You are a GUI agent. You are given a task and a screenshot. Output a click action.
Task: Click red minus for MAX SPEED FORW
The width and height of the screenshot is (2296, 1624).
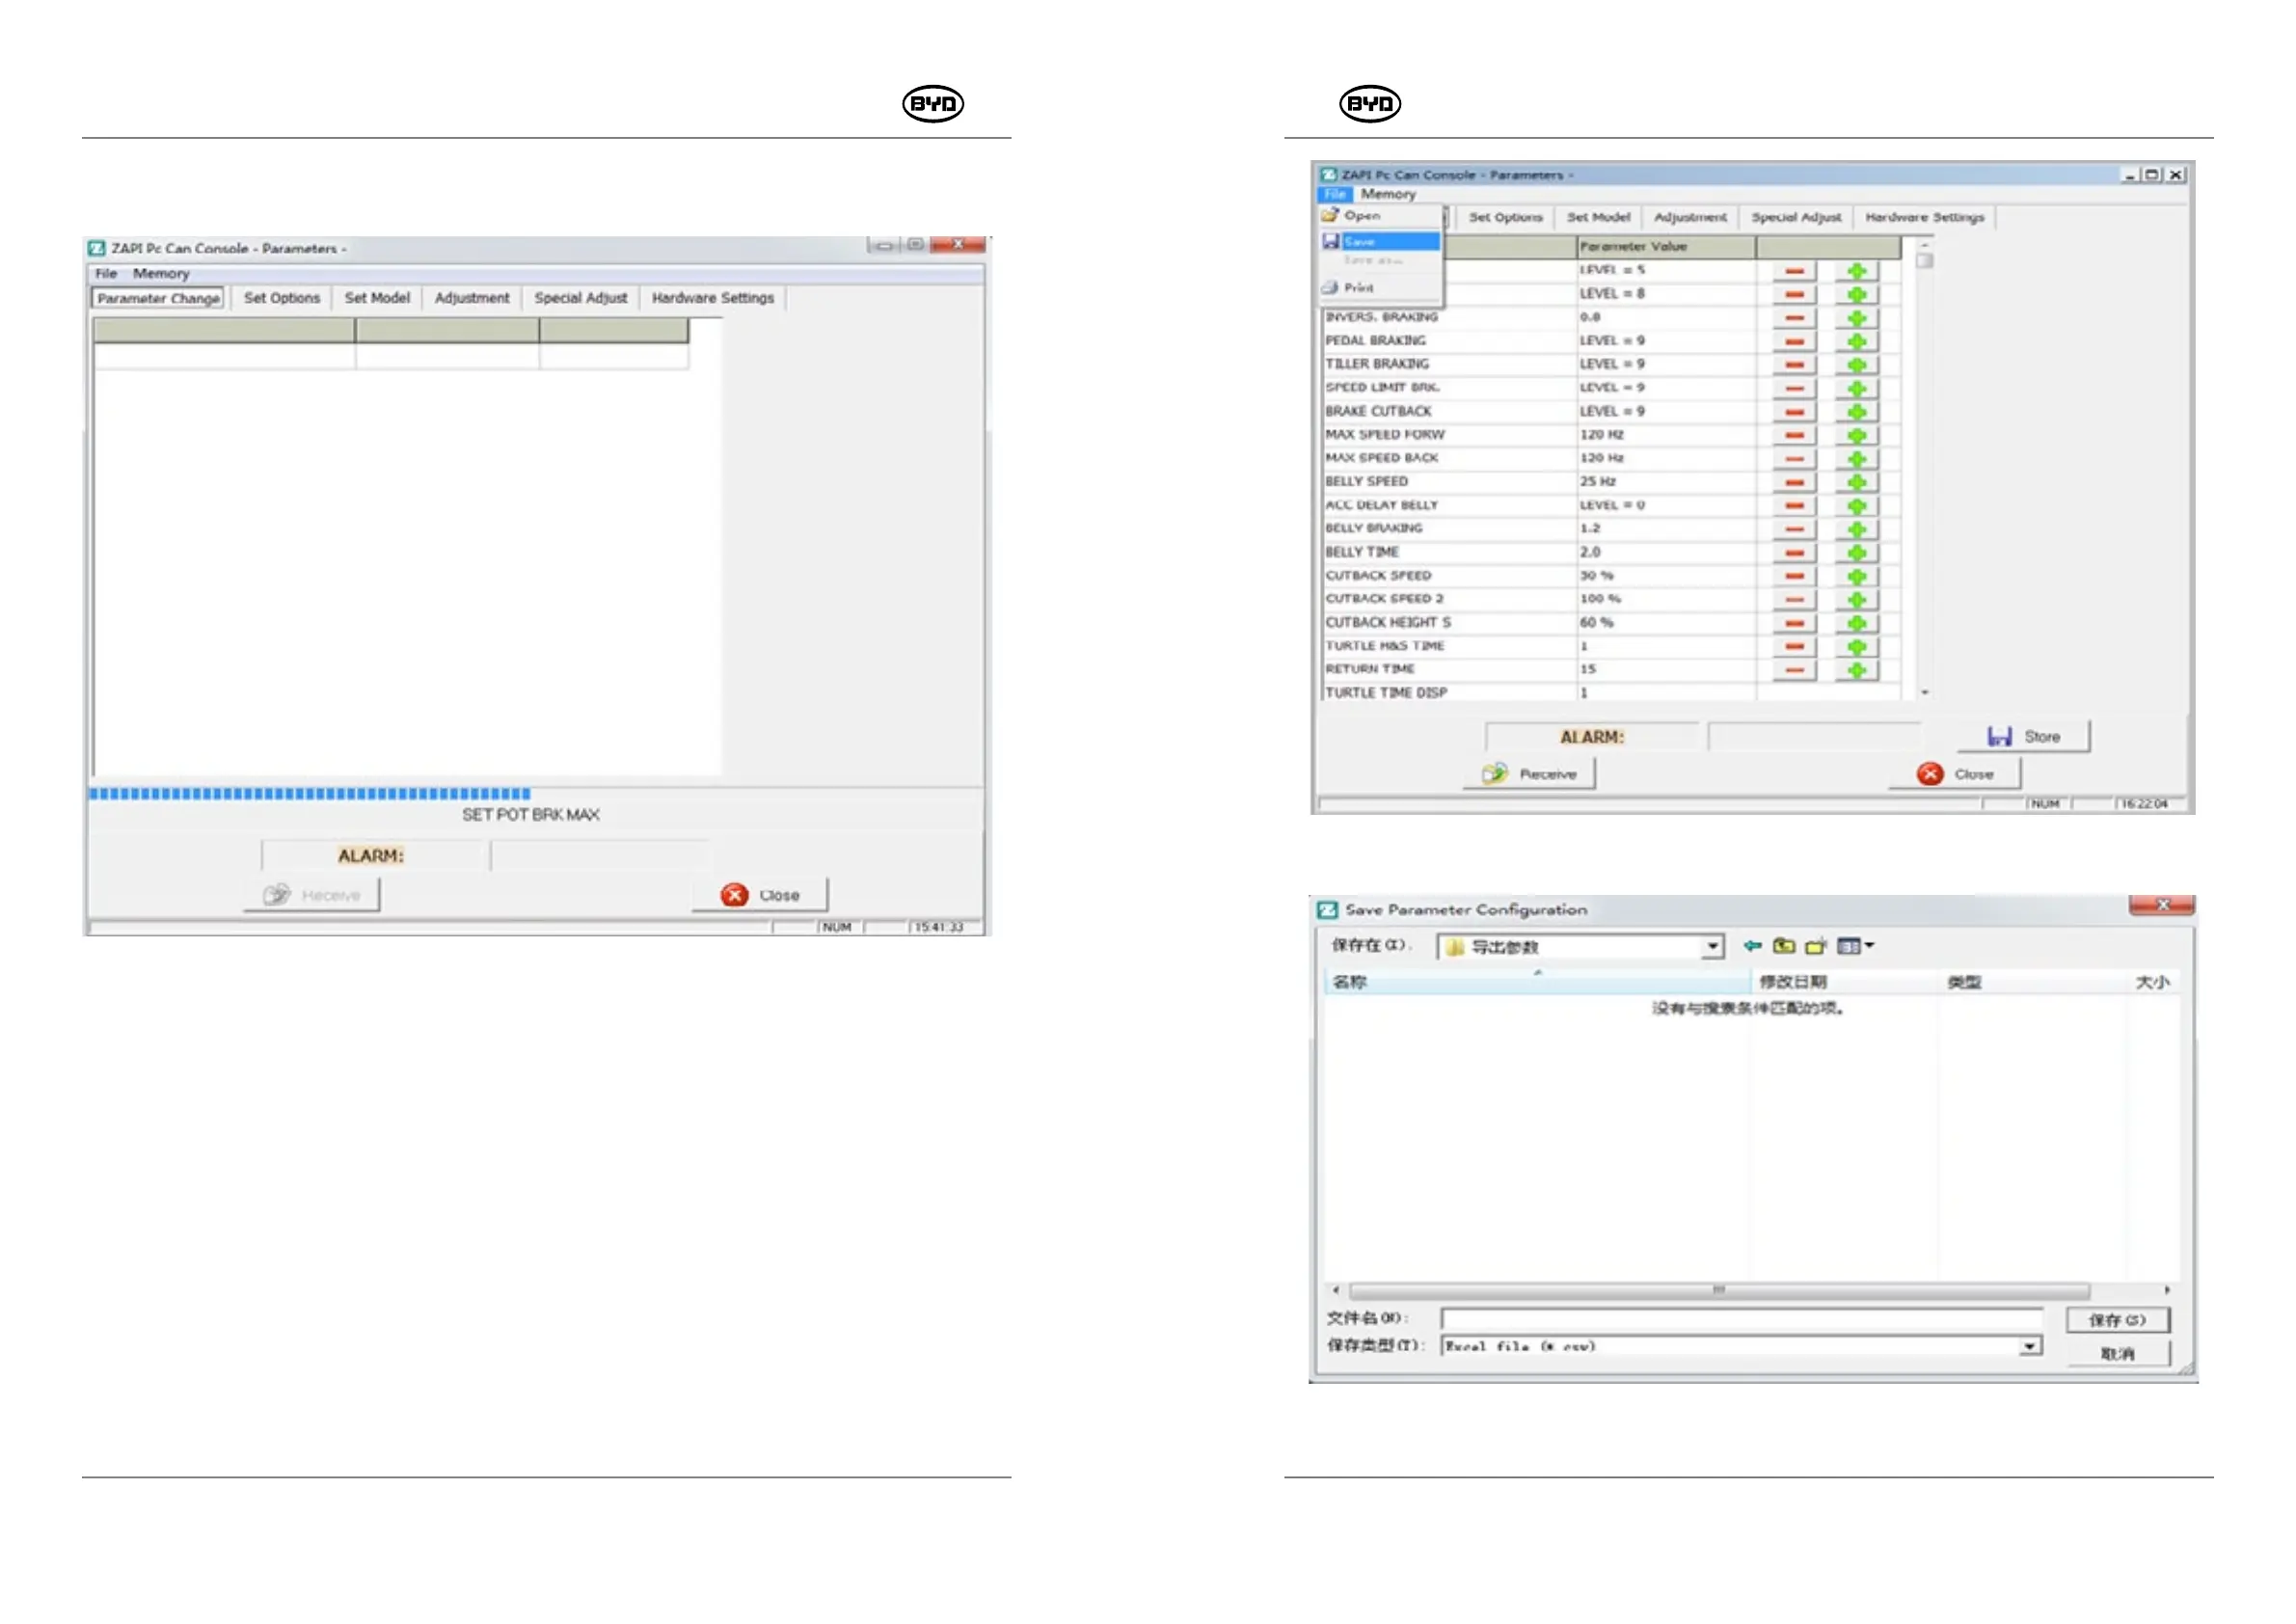coord(1795,435)
